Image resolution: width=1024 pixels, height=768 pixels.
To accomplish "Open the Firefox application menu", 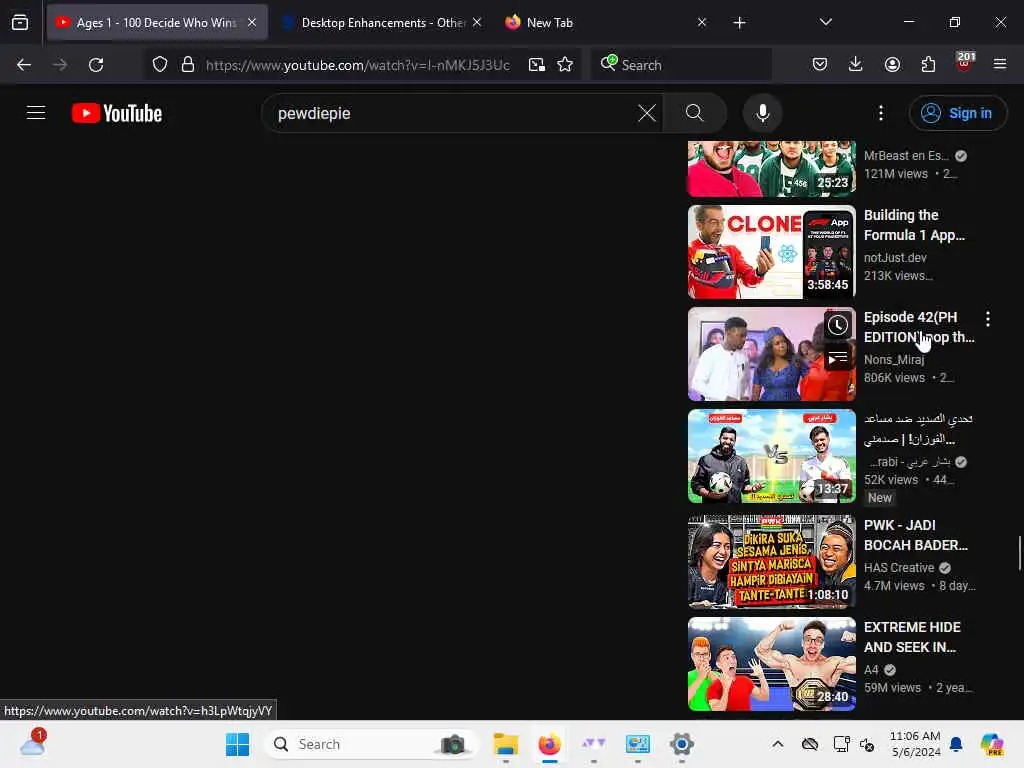I will [1000, 65].
